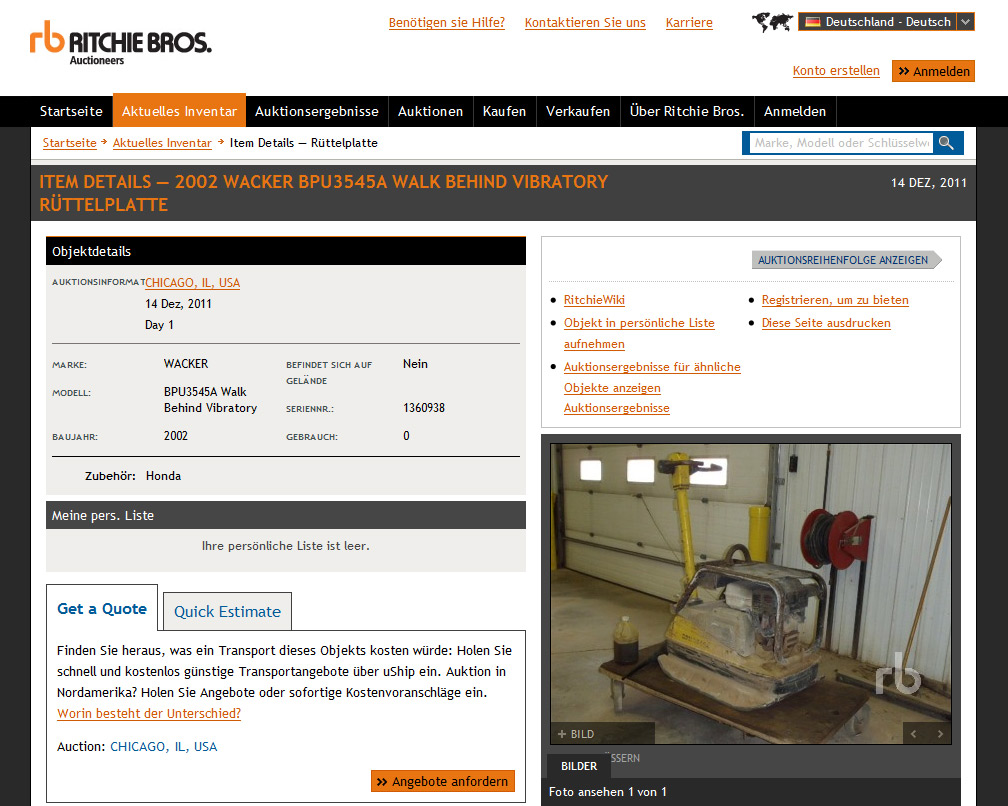Go to the Auktionen menu item
Viewport: 1008px width, 806px height.
click(x=431, y=111)
